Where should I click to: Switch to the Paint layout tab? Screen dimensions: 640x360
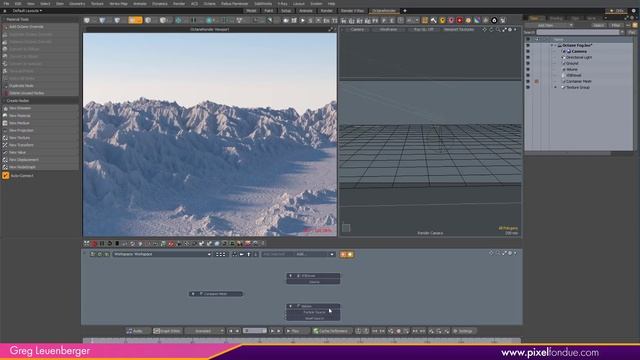tap(269, 11)
